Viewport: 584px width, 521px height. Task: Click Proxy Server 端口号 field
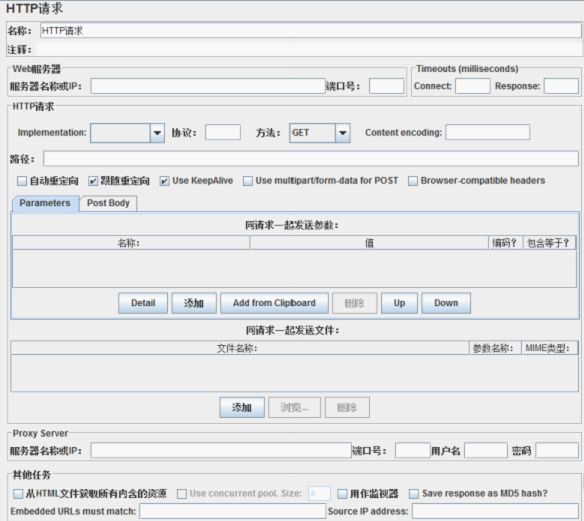pos(412,451)
